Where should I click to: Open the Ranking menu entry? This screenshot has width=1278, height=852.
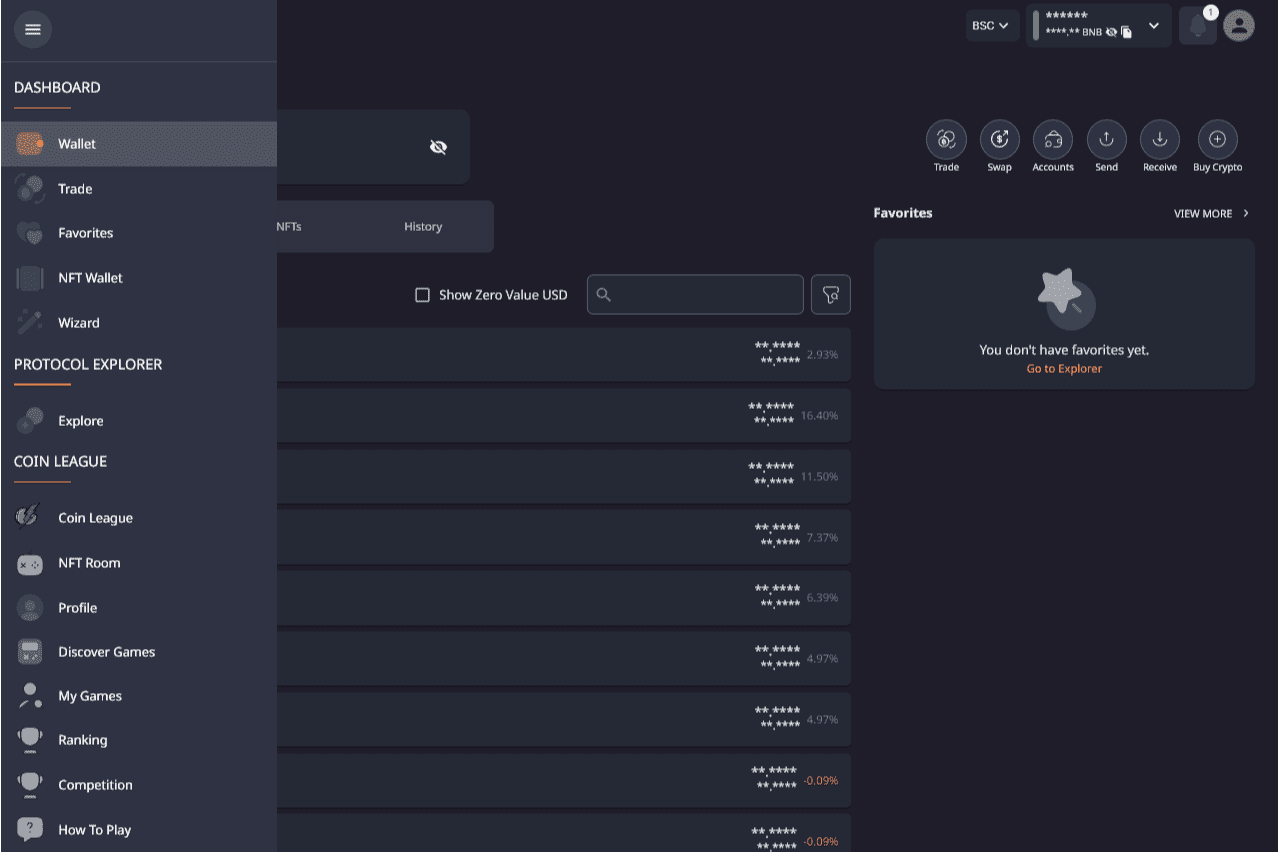[x=139, y=740]
